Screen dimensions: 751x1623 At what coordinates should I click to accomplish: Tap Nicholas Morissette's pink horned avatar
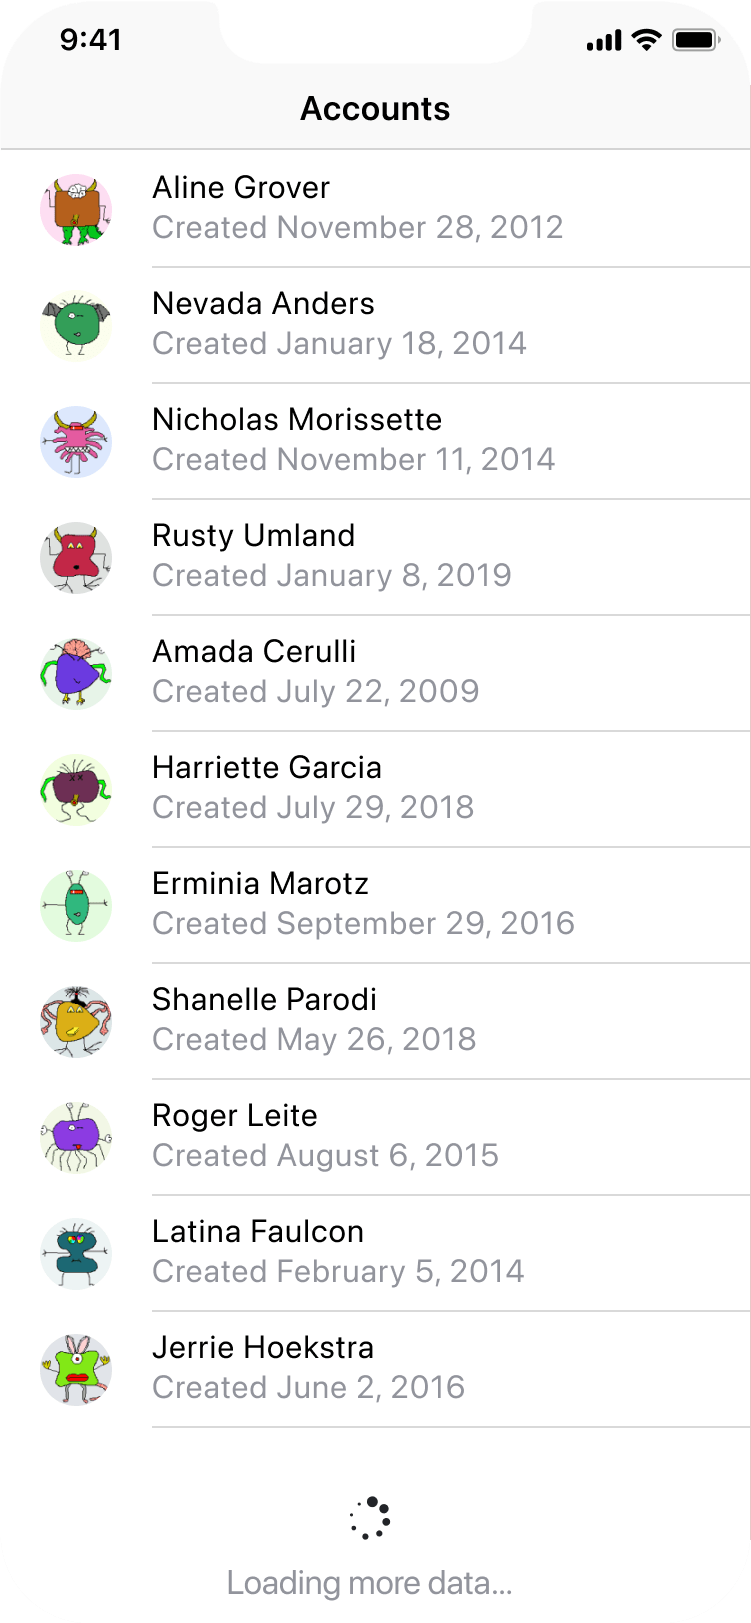[76, 441]
